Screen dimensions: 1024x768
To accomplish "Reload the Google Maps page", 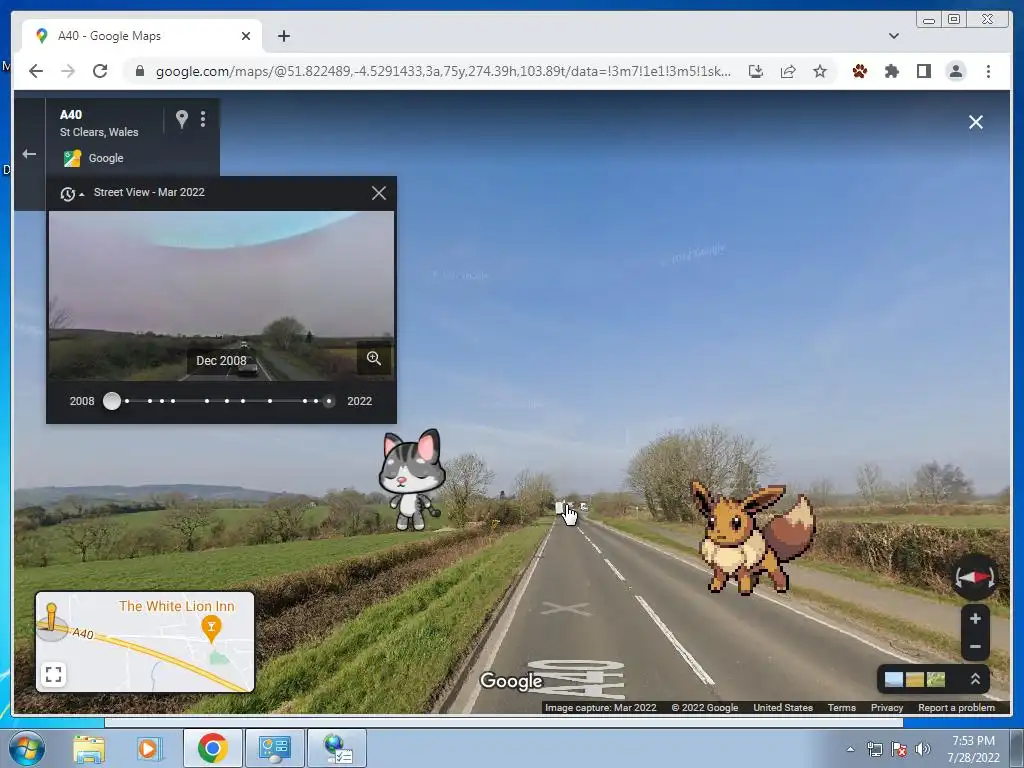I will click(100, 71).
